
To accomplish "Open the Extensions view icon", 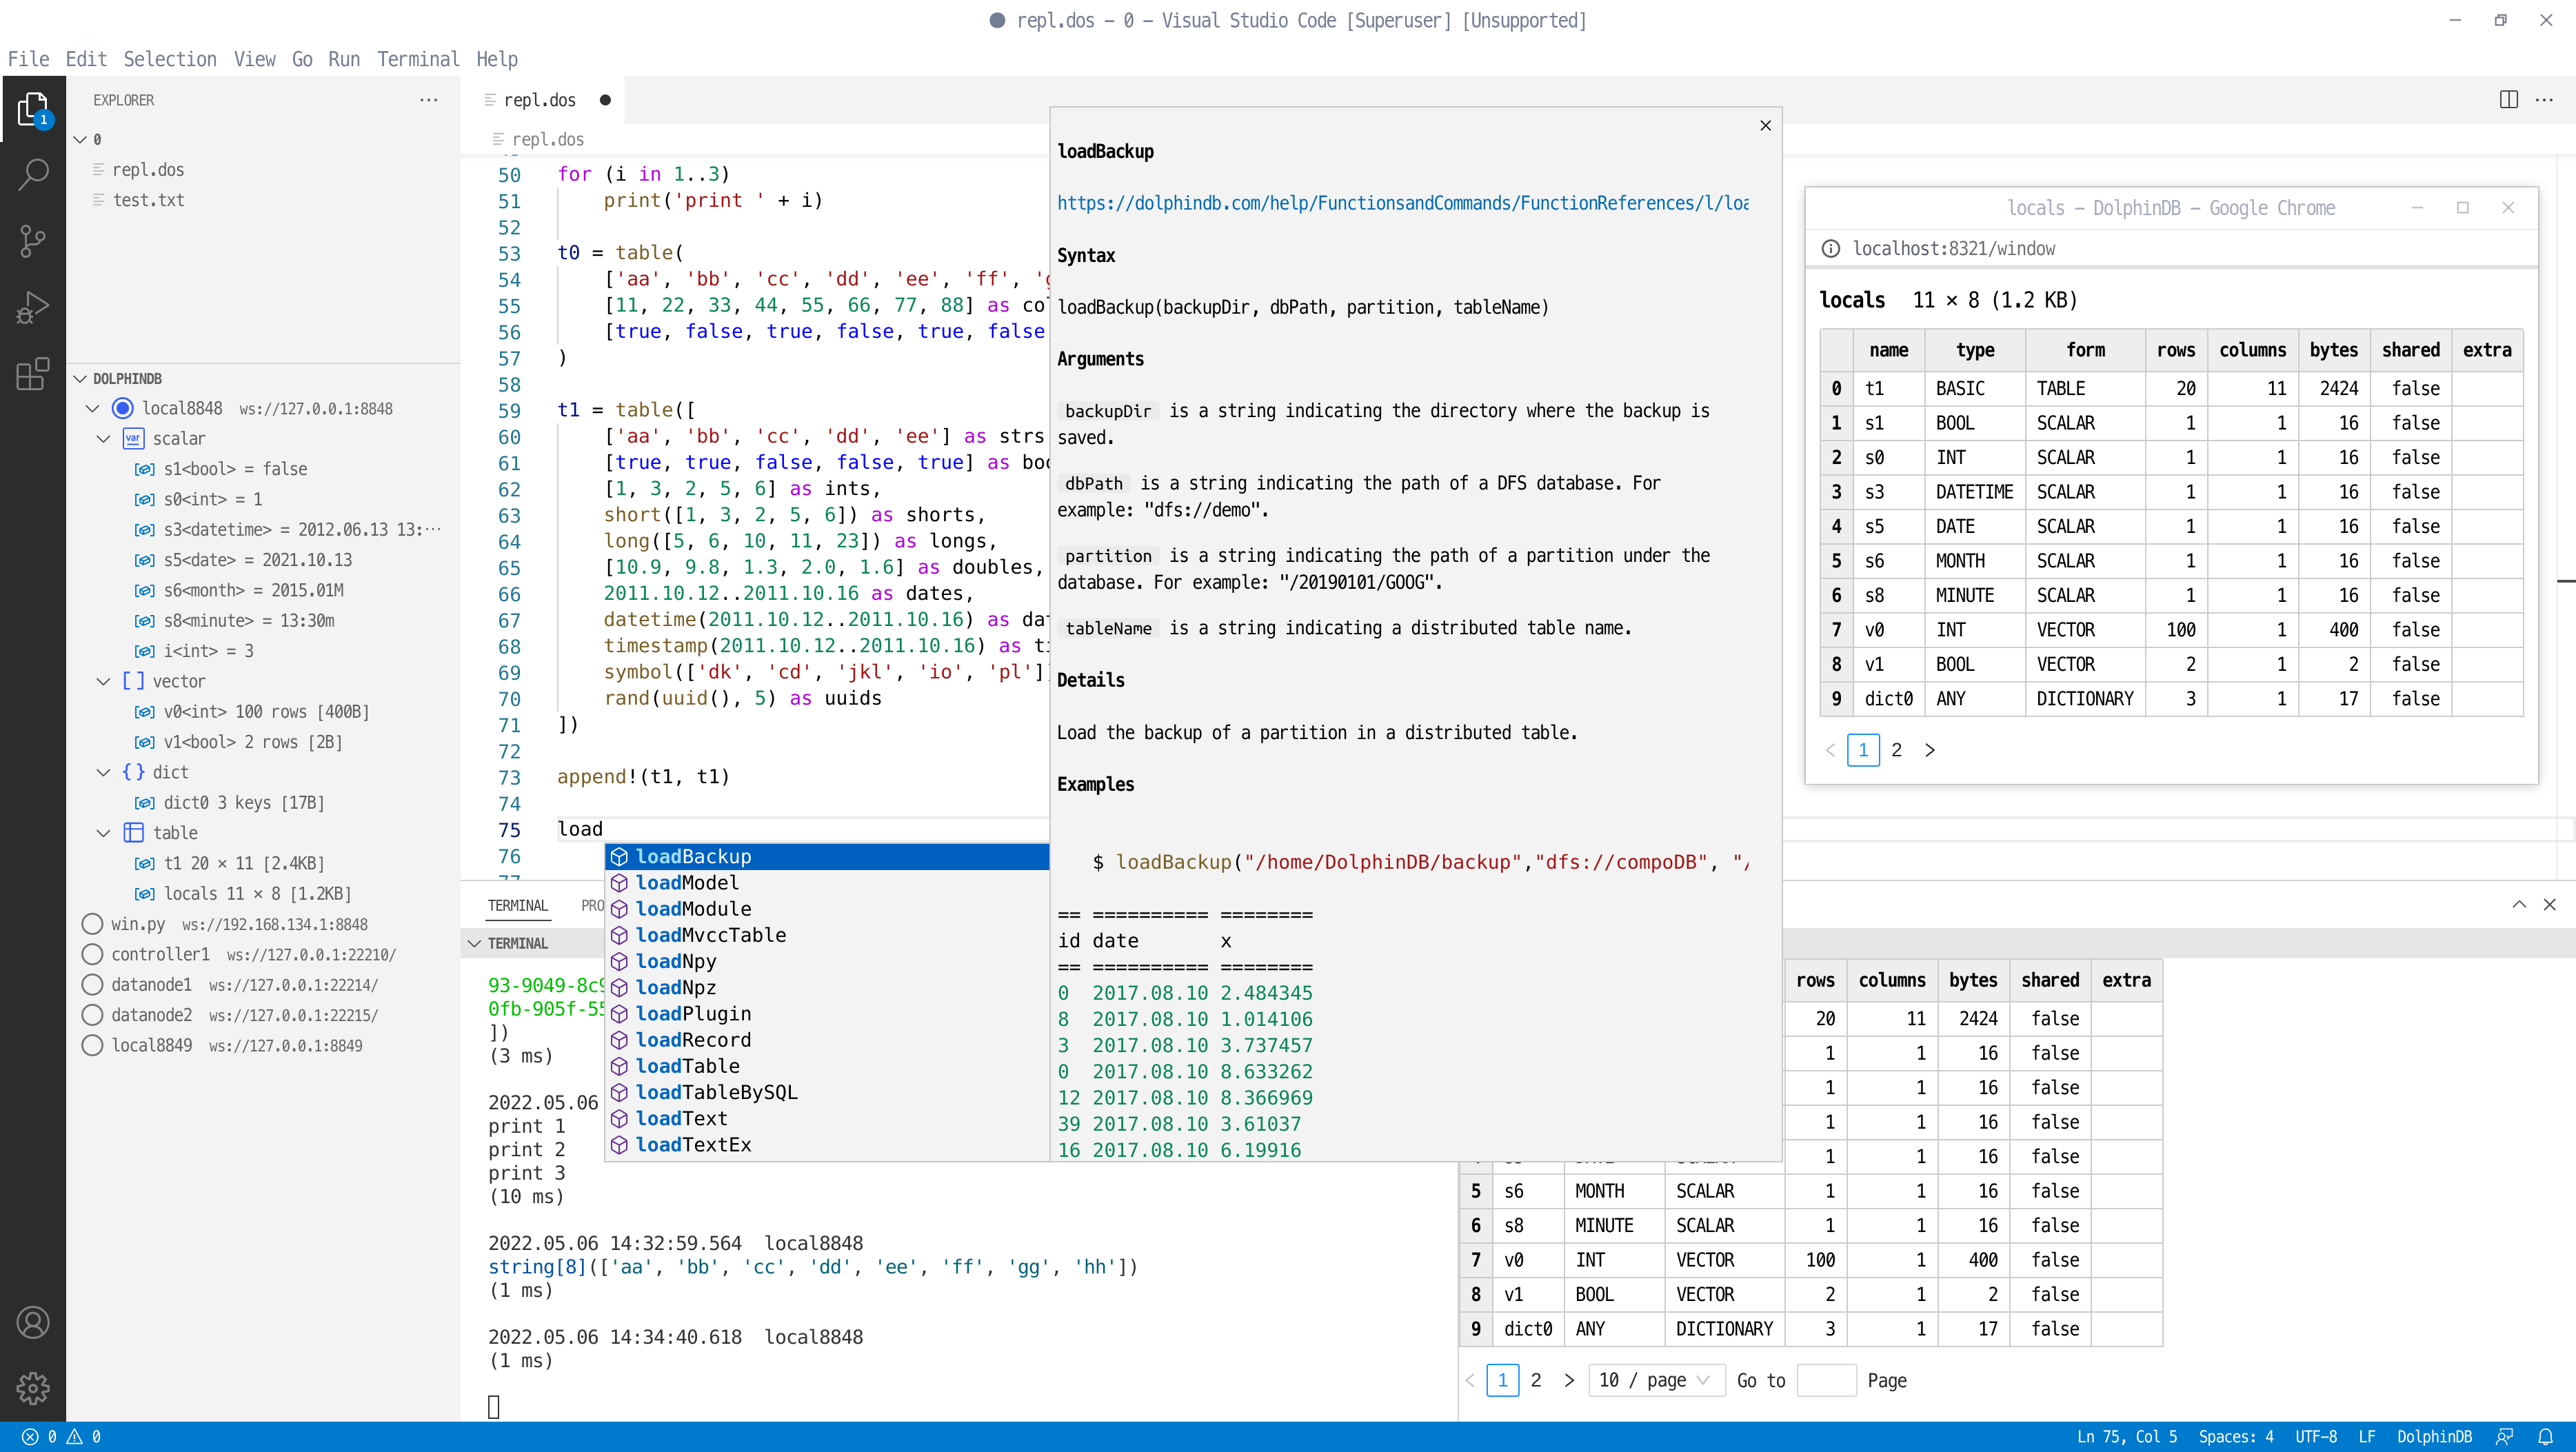I will point(33,373).
